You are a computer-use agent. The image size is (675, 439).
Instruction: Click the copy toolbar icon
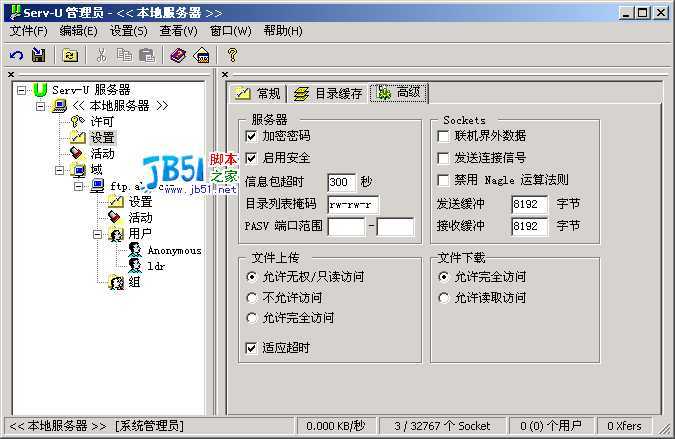[124, 55]
